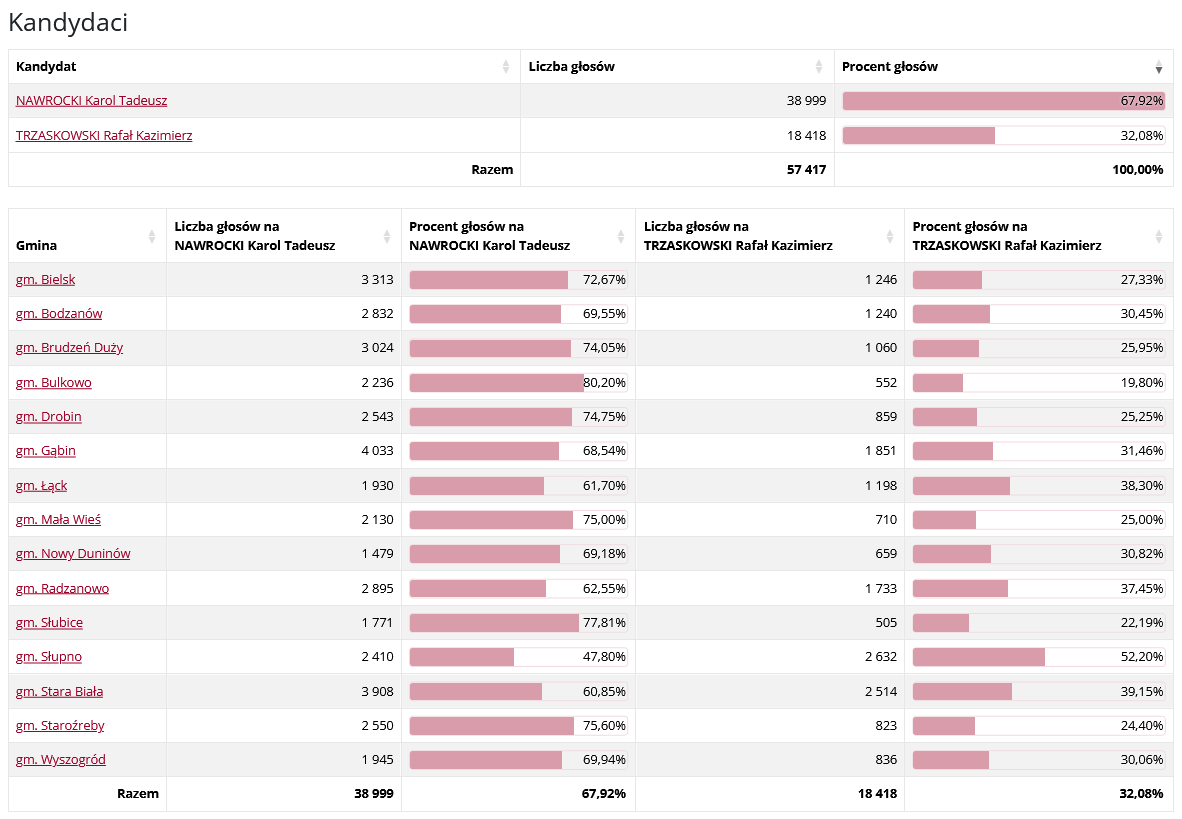Go to gm. Słupno municipality page

[x=49, y=657]
